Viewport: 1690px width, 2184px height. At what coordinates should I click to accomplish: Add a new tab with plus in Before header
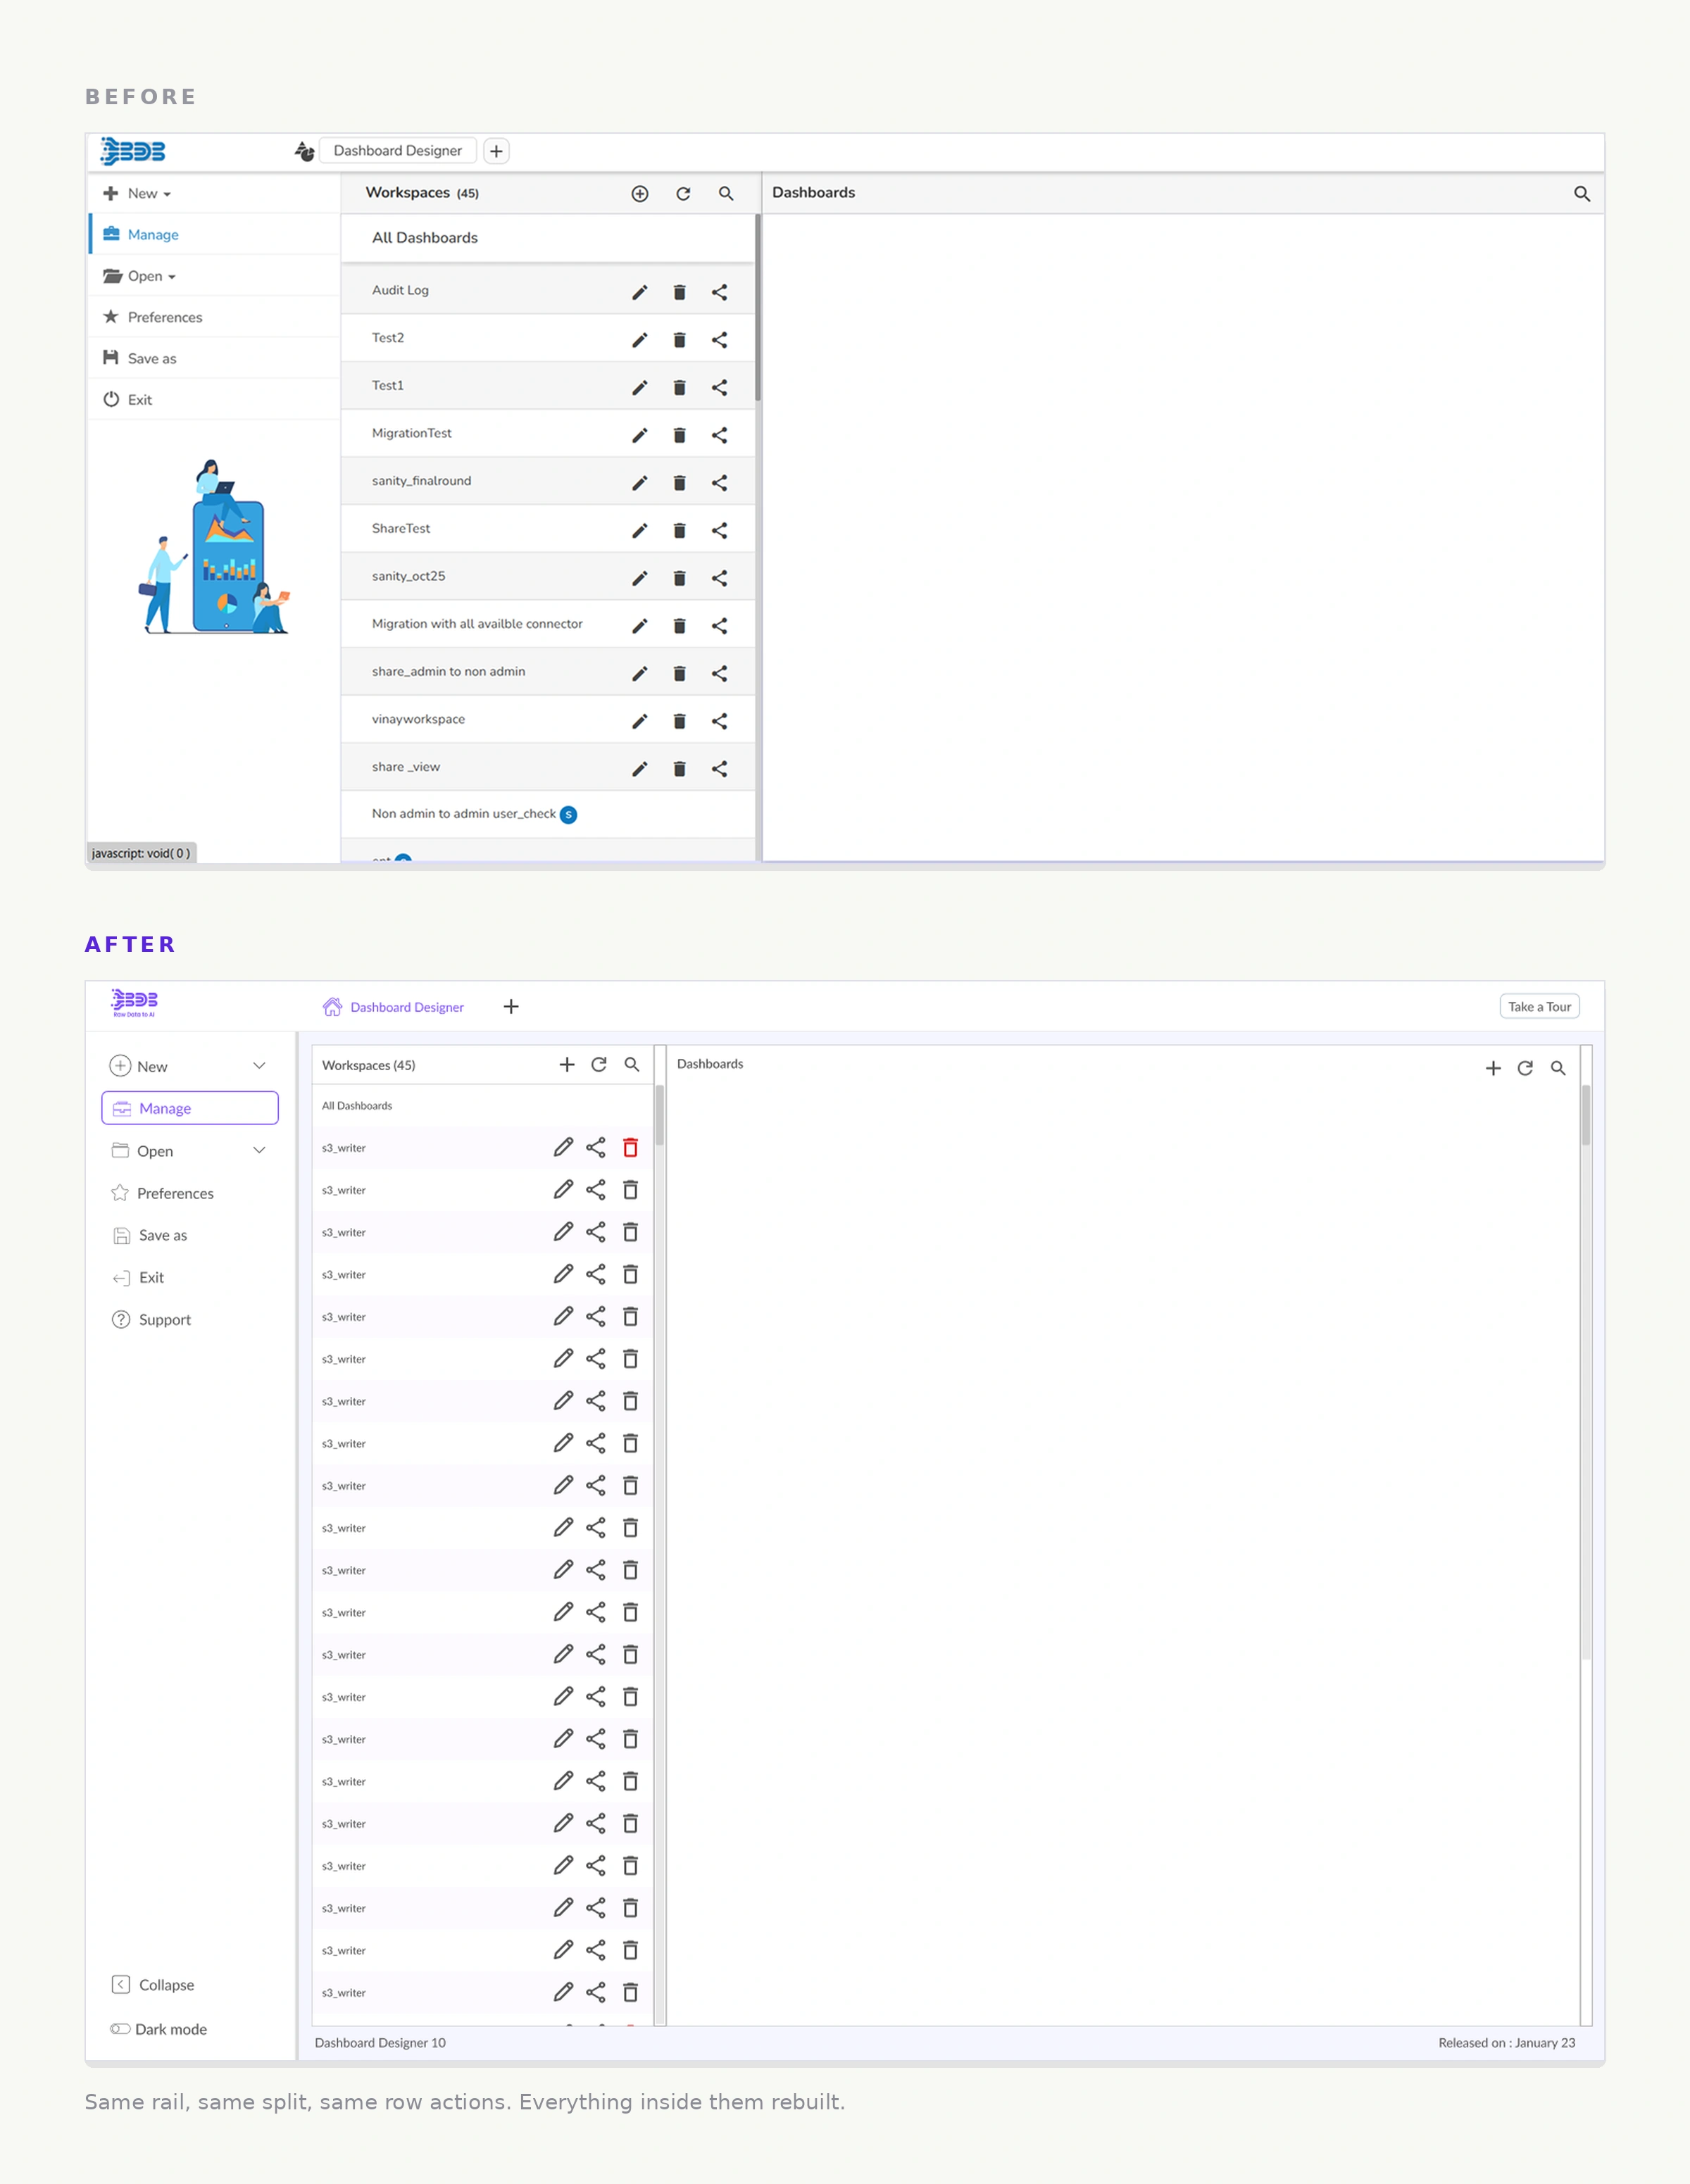click(x=496, y=151)
